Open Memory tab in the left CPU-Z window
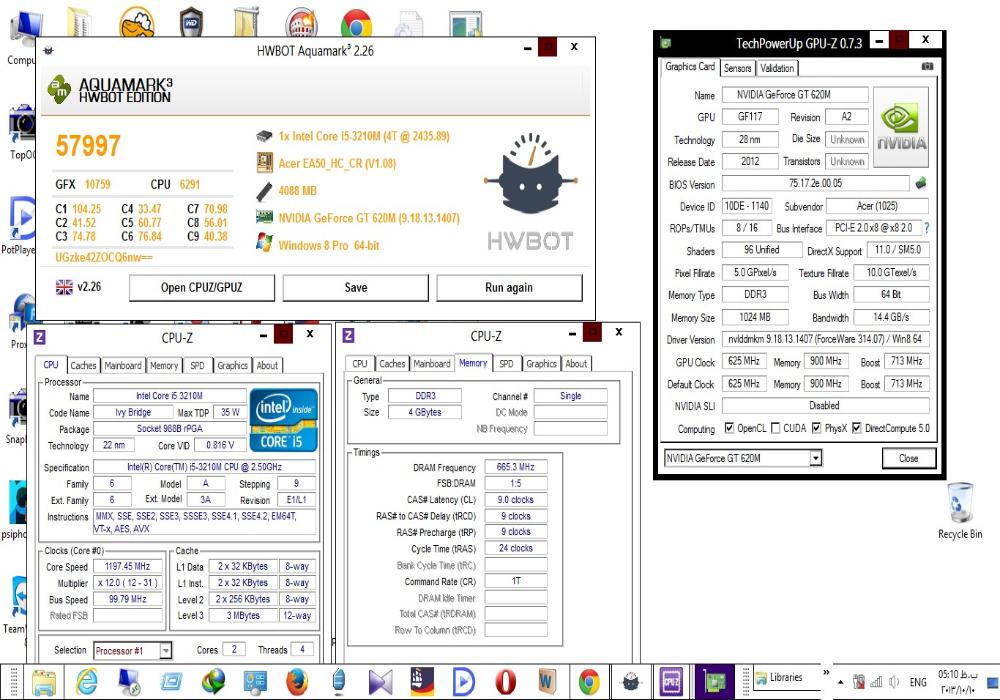1000x700 pixels. [164, 365]
